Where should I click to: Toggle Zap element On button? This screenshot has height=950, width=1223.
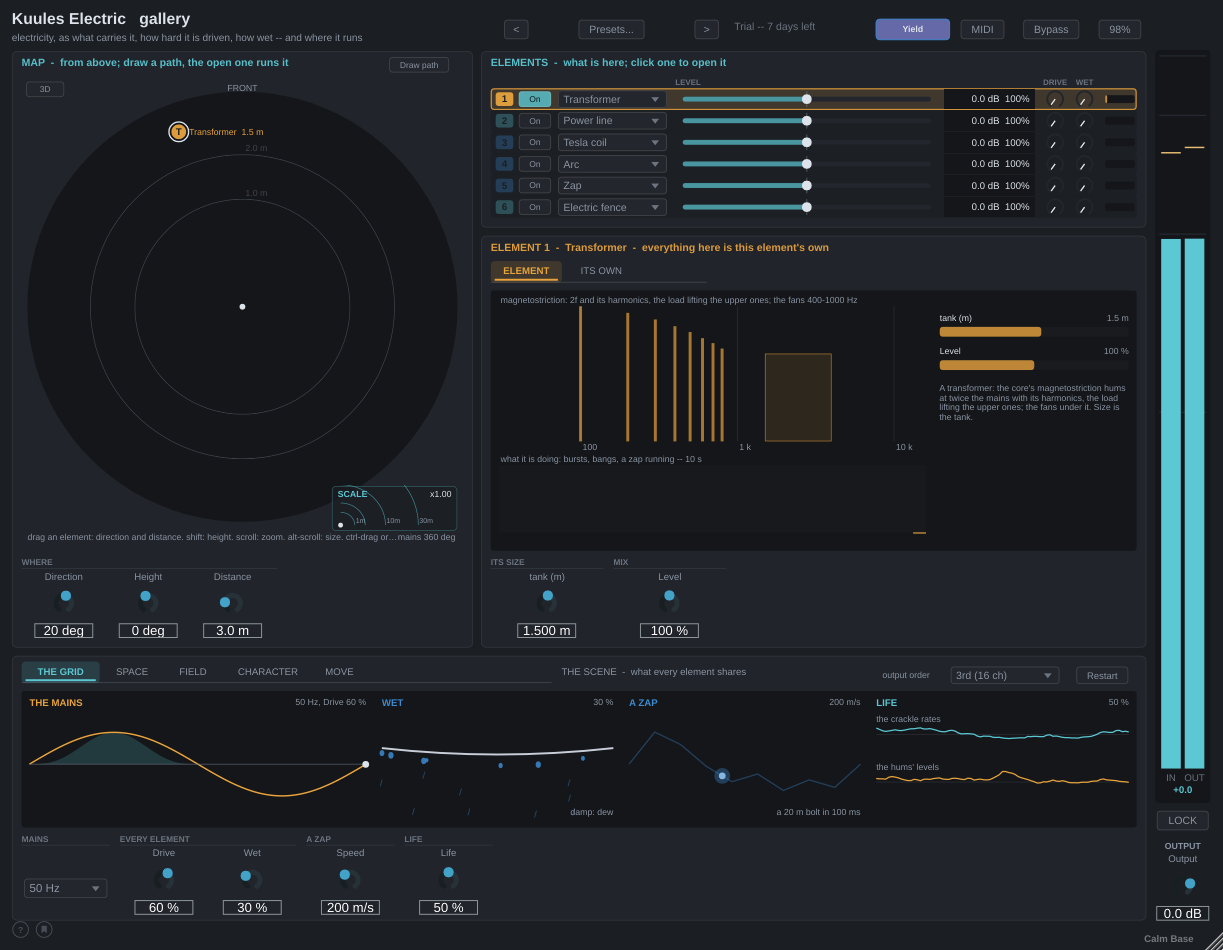pyautogui.click(x=534, y=185)
